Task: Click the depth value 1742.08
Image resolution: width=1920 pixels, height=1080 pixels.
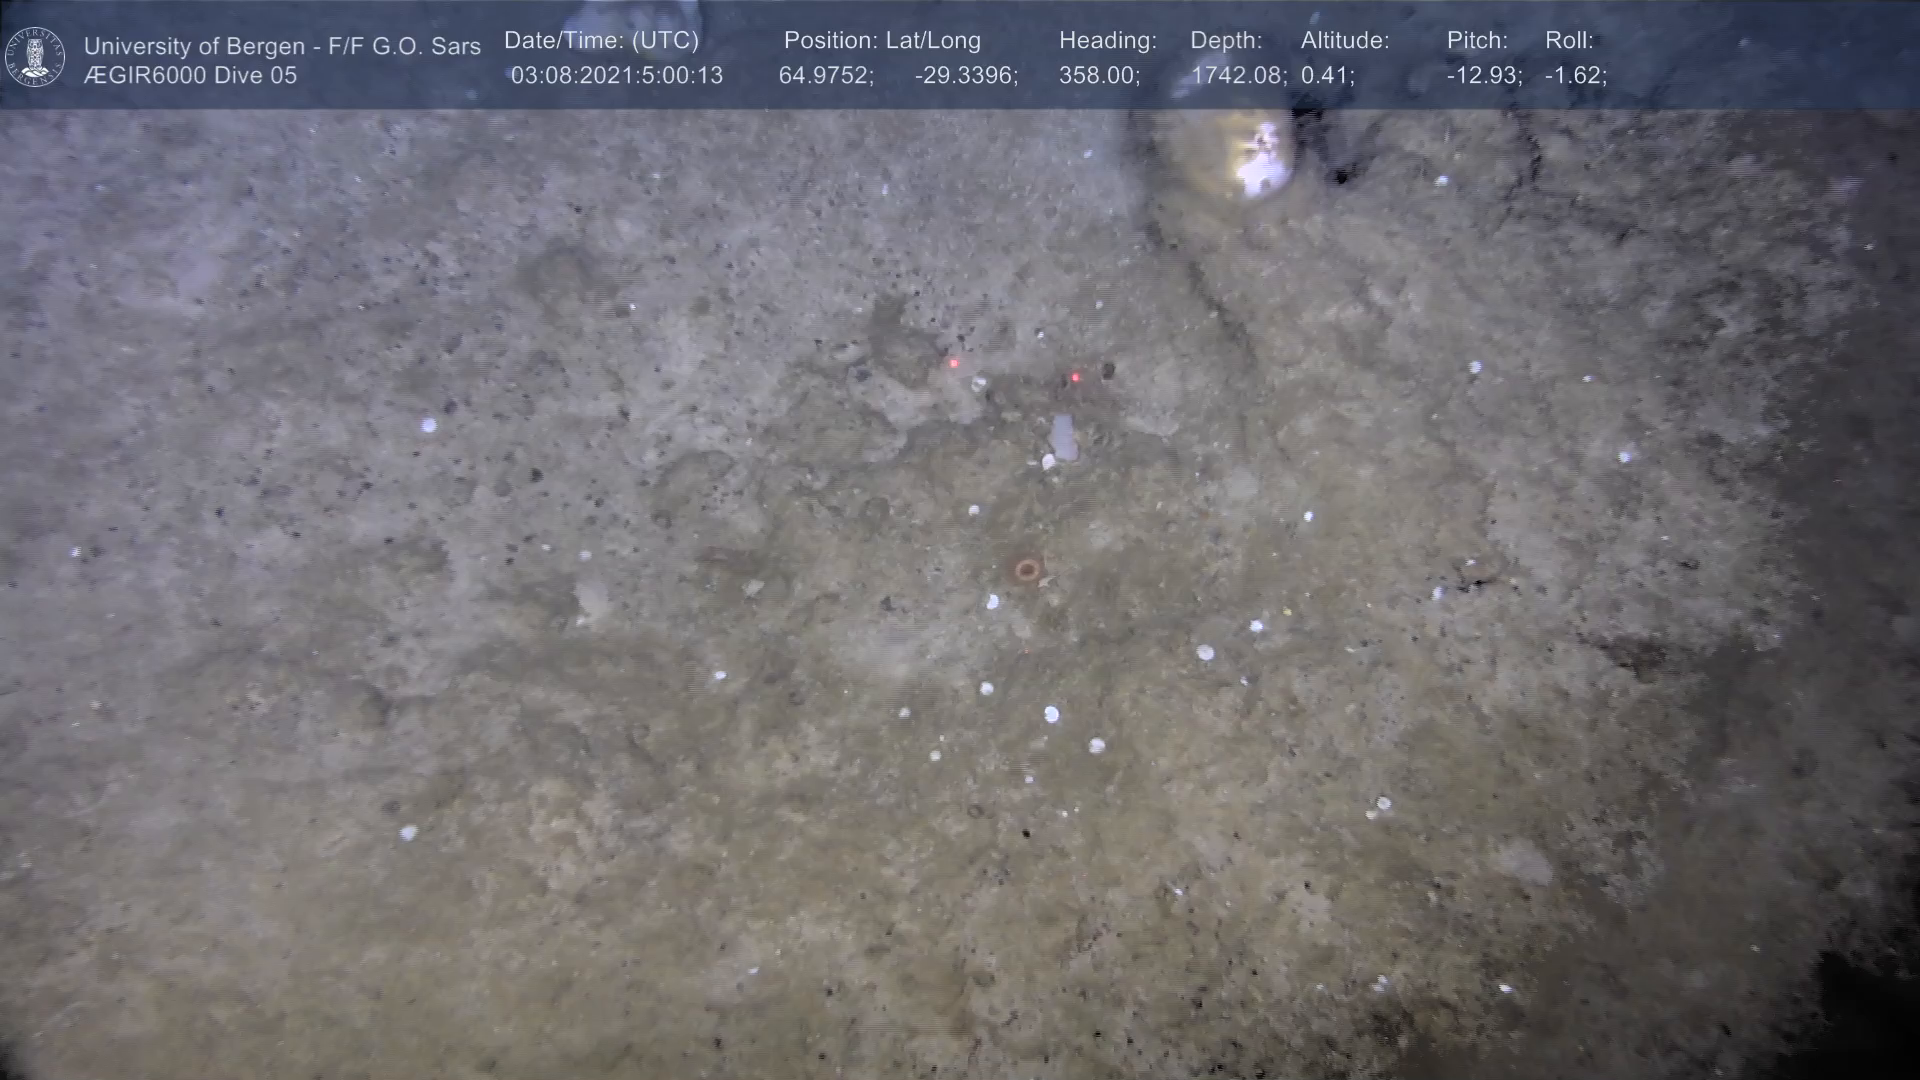Action: [x=1238, y=76]
